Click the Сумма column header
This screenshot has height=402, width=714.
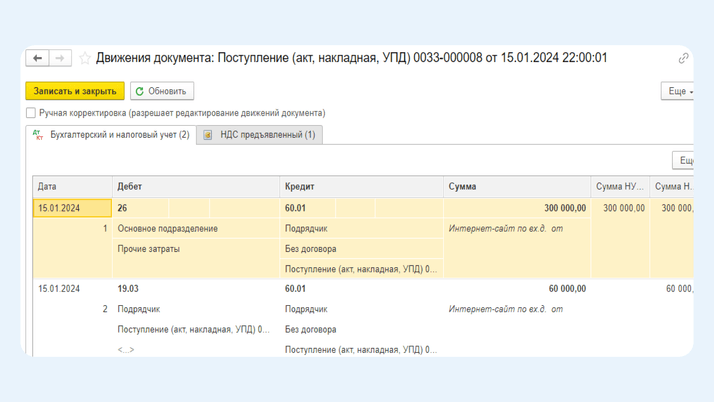(x=517, y=186)
